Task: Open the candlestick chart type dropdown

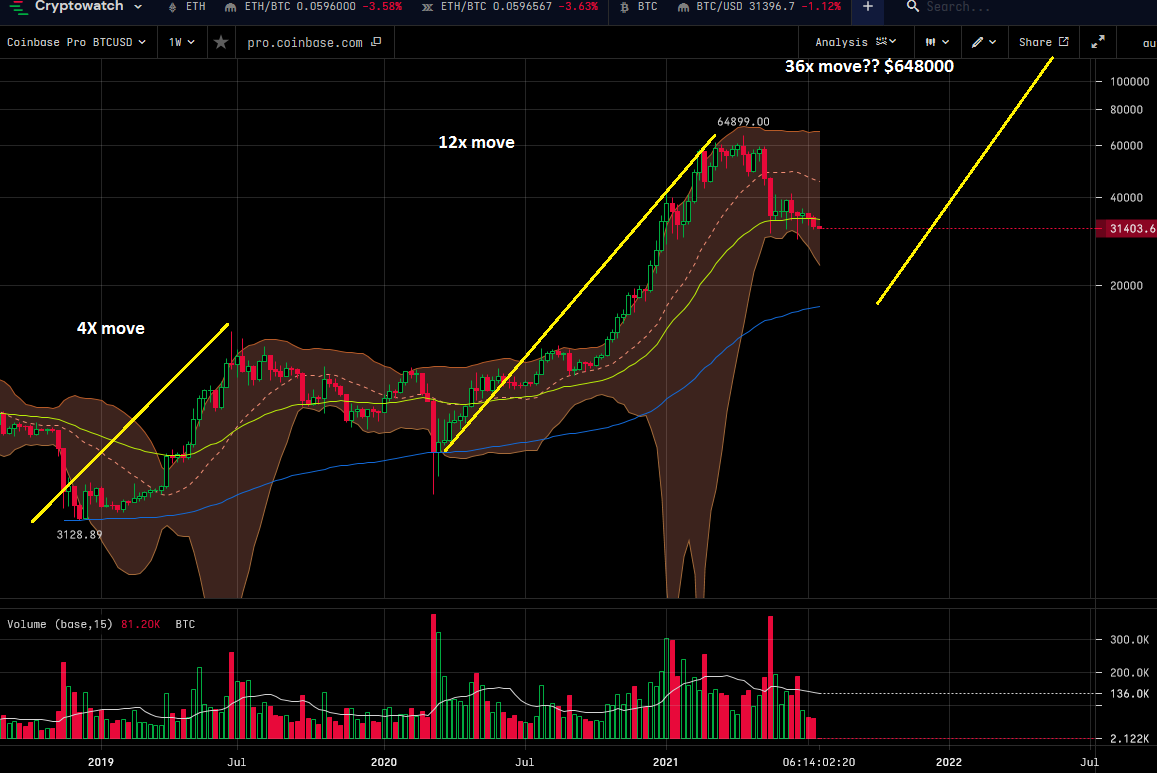Action: (x=937, y=42)
